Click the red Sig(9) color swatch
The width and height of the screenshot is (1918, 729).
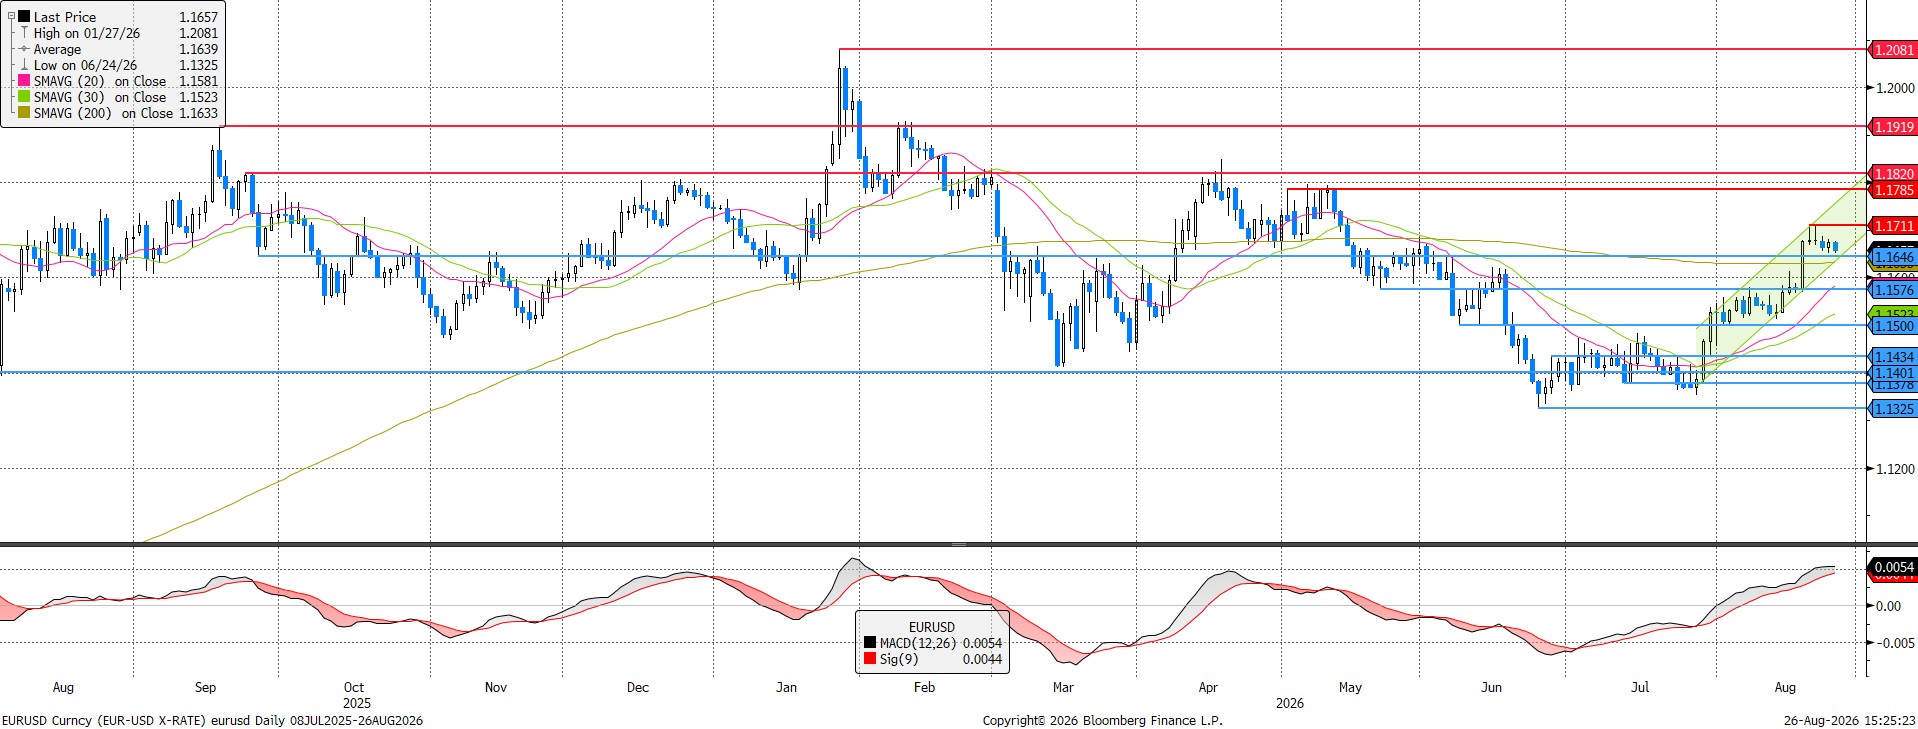(x=870, y=659)
